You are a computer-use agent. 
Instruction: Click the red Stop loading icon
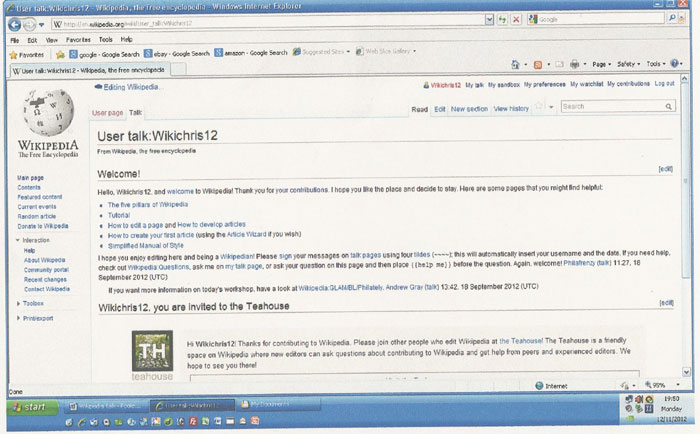516,20
